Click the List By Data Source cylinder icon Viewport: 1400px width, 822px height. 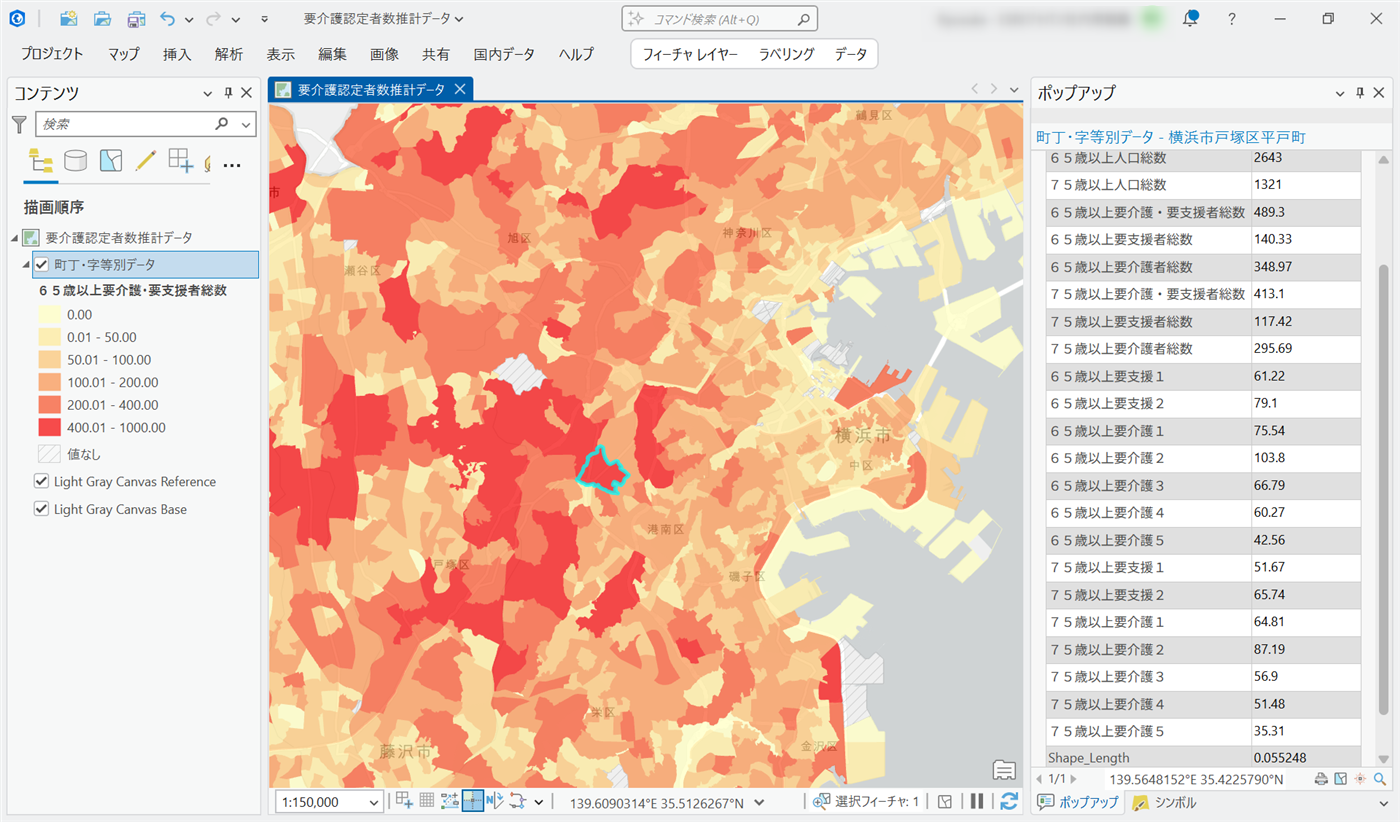click(x=75, y=161)
